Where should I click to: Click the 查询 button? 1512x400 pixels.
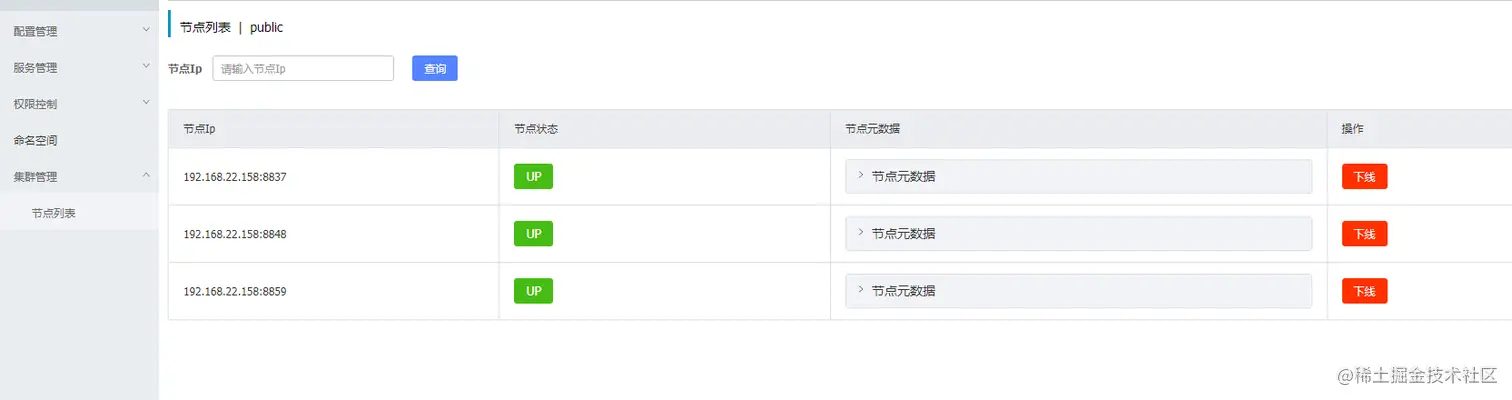coord(435,69)
